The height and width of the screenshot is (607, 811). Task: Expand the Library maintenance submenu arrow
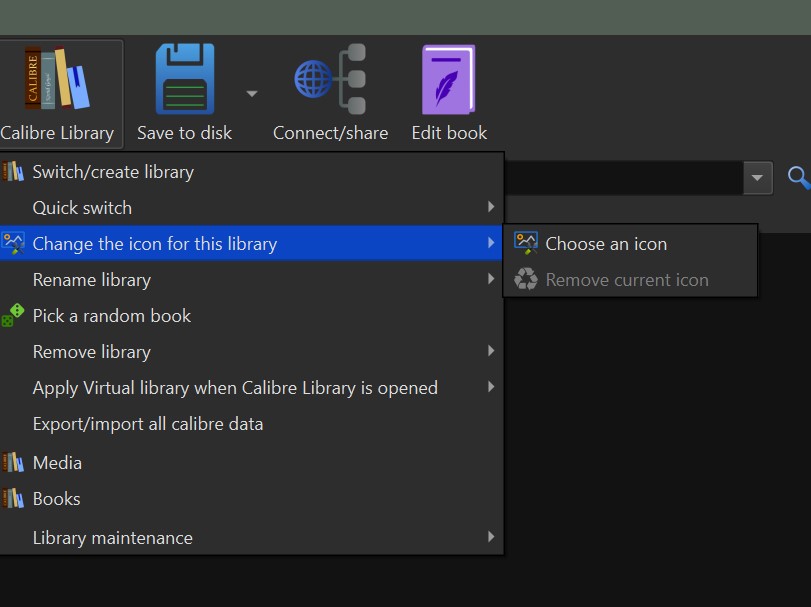(491, 537)
